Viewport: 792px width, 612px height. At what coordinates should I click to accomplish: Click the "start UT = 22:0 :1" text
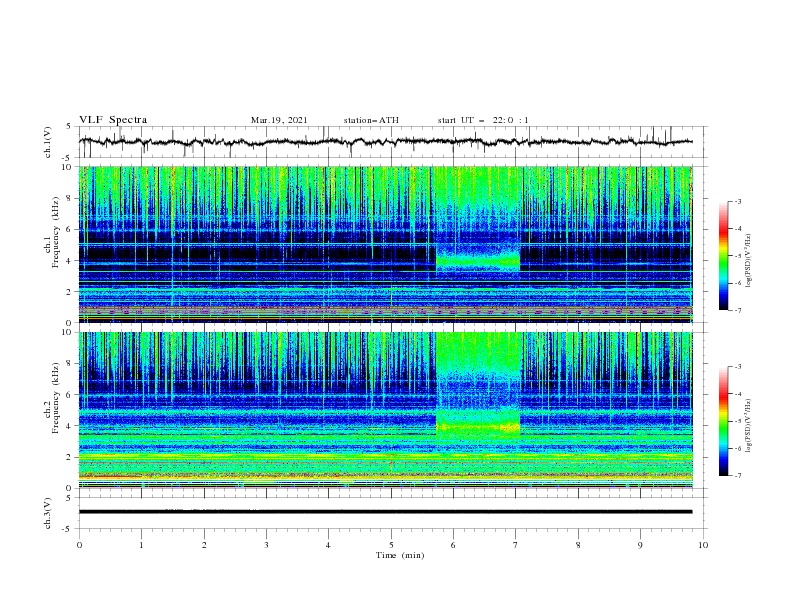pyautogui.click(x=483, y=120)
